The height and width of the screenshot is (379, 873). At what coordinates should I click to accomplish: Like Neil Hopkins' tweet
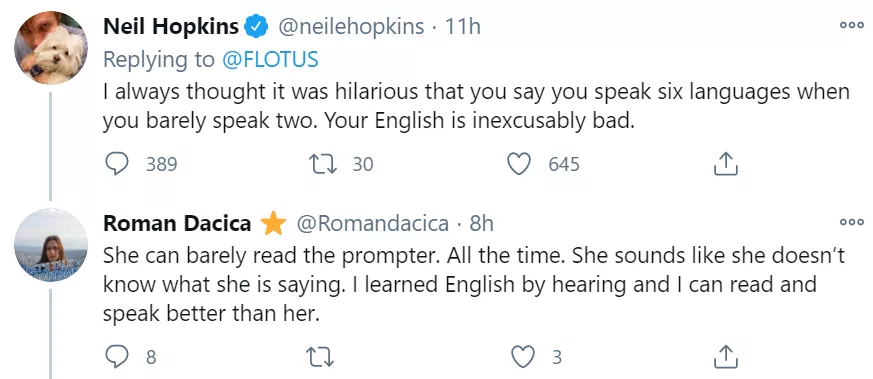pos(519,164)
